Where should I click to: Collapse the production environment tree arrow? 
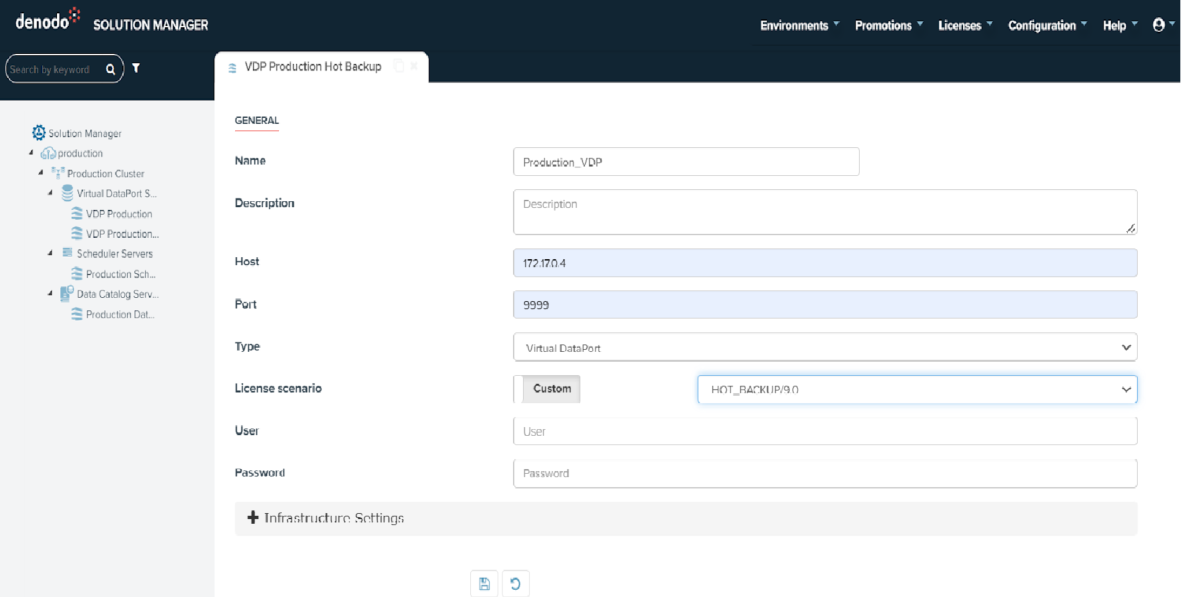[32, 153]
